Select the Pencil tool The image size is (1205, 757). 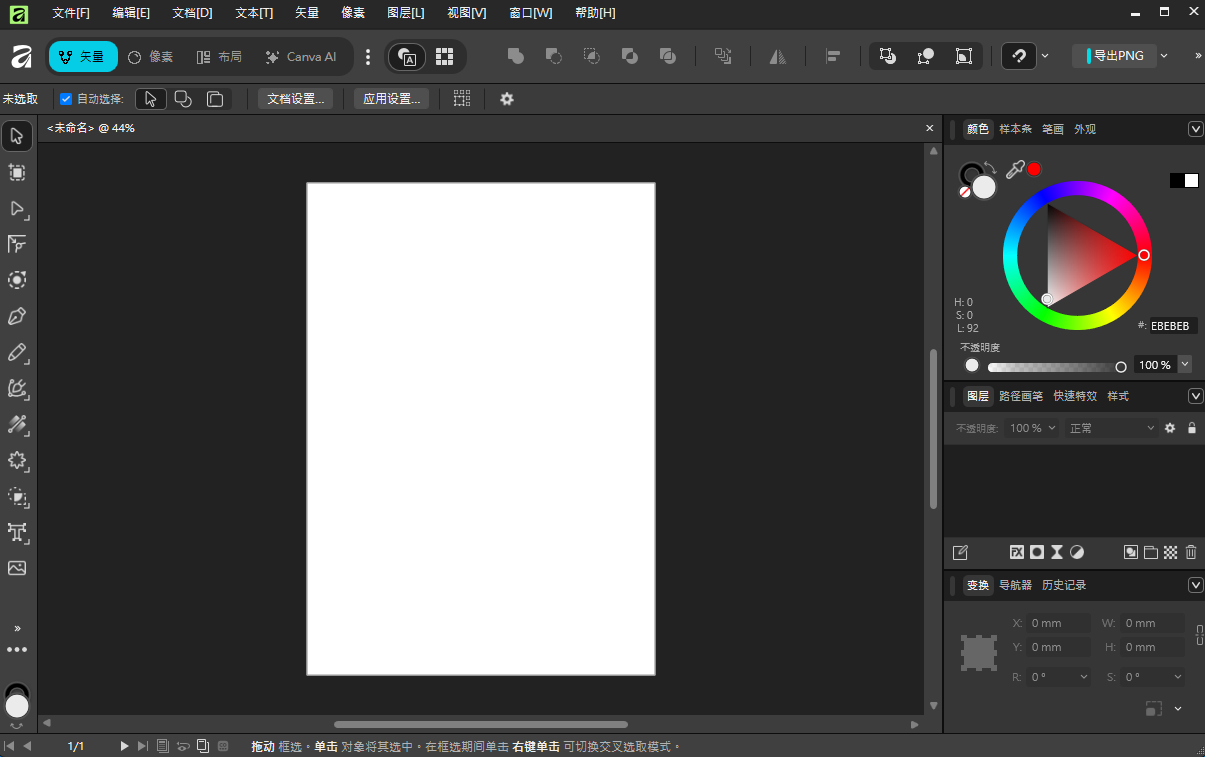coord(17,352)
